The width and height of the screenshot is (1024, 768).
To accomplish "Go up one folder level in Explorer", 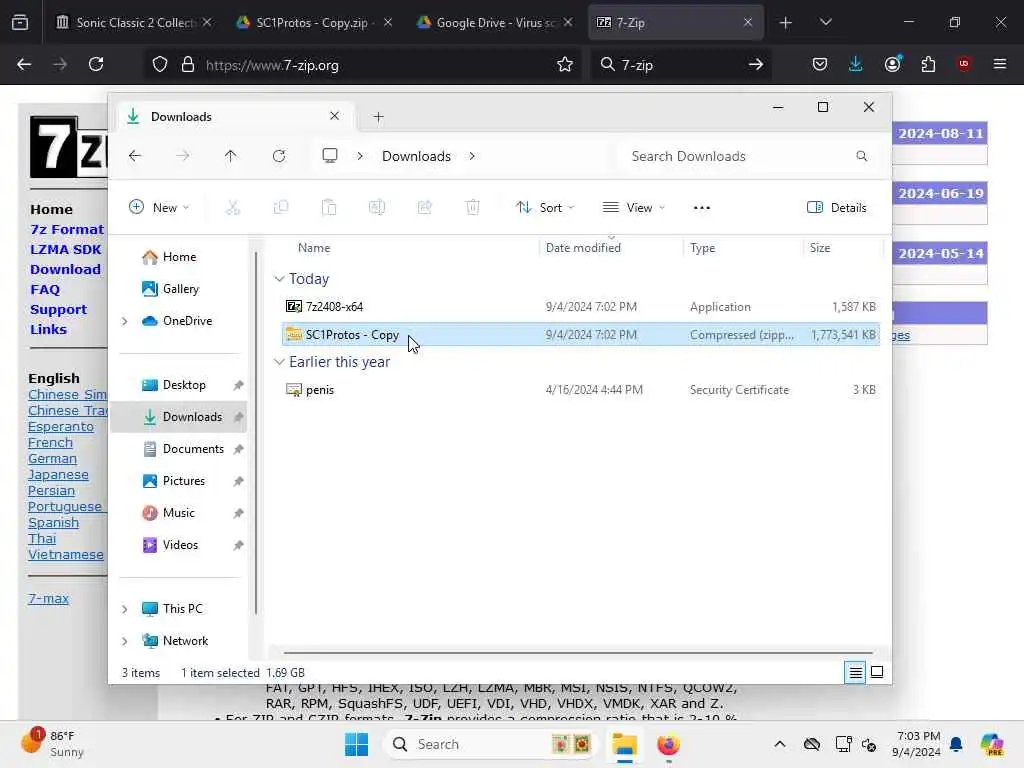I will pos(231,156).
